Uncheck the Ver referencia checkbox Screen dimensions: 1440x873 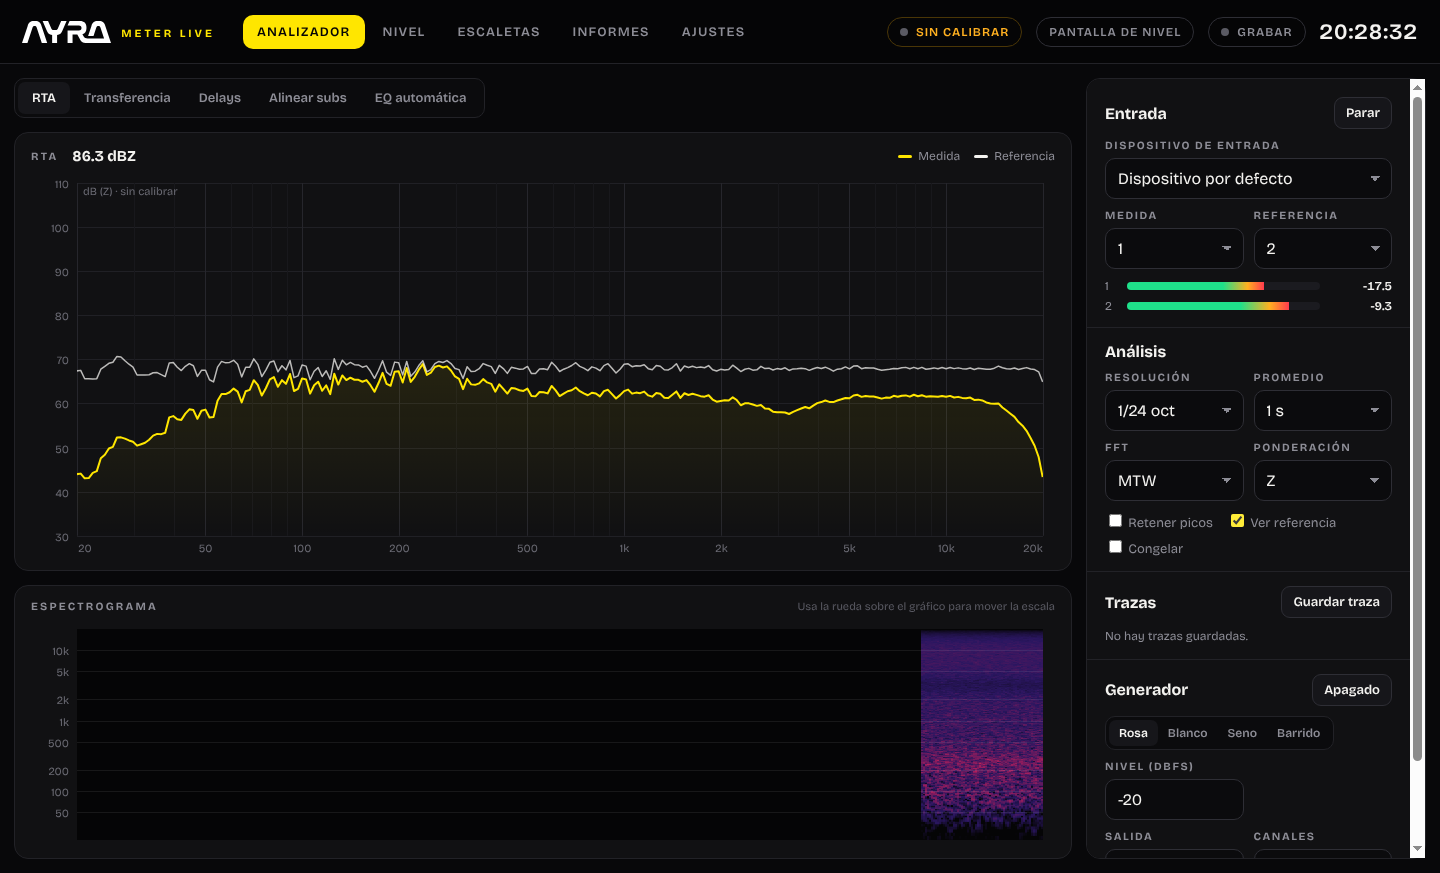(1237, 521)
